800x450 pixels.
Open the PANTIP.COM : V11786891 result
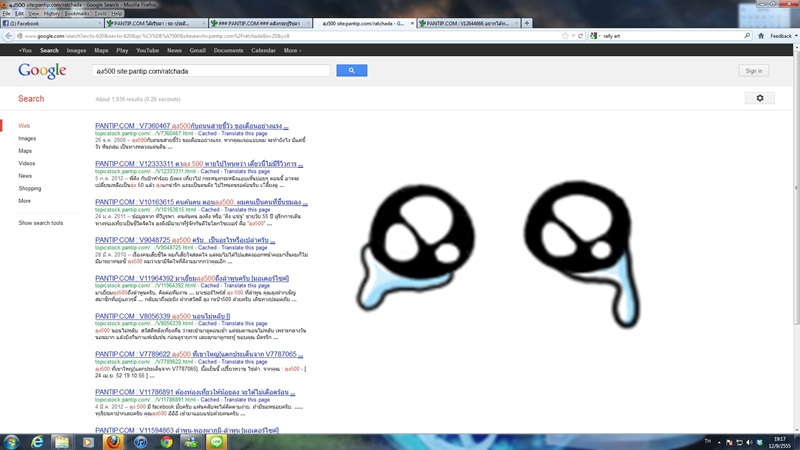(195, 392)
